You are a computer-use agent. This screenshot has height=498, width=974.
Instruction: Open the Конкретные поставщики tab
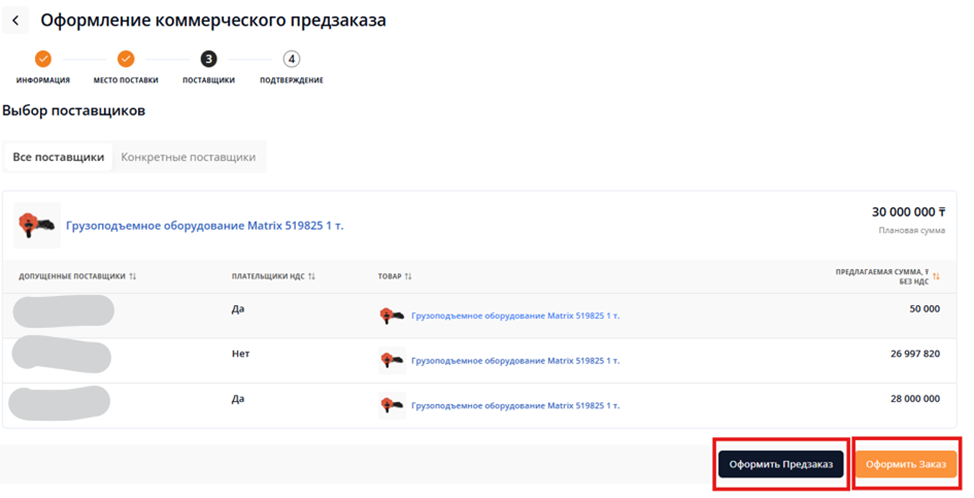[188, 157]
